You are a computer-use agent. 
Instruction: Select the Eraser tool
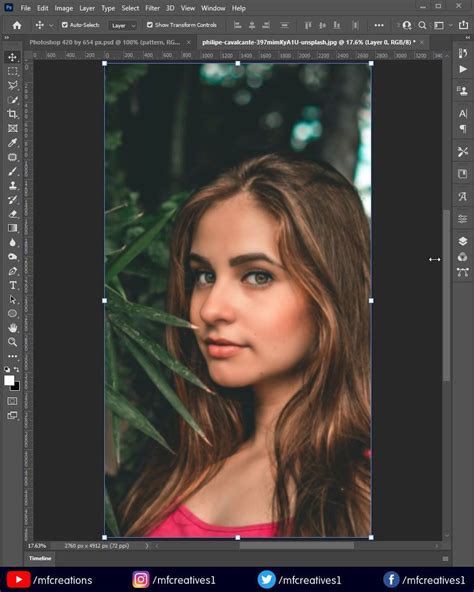point(12,214)
